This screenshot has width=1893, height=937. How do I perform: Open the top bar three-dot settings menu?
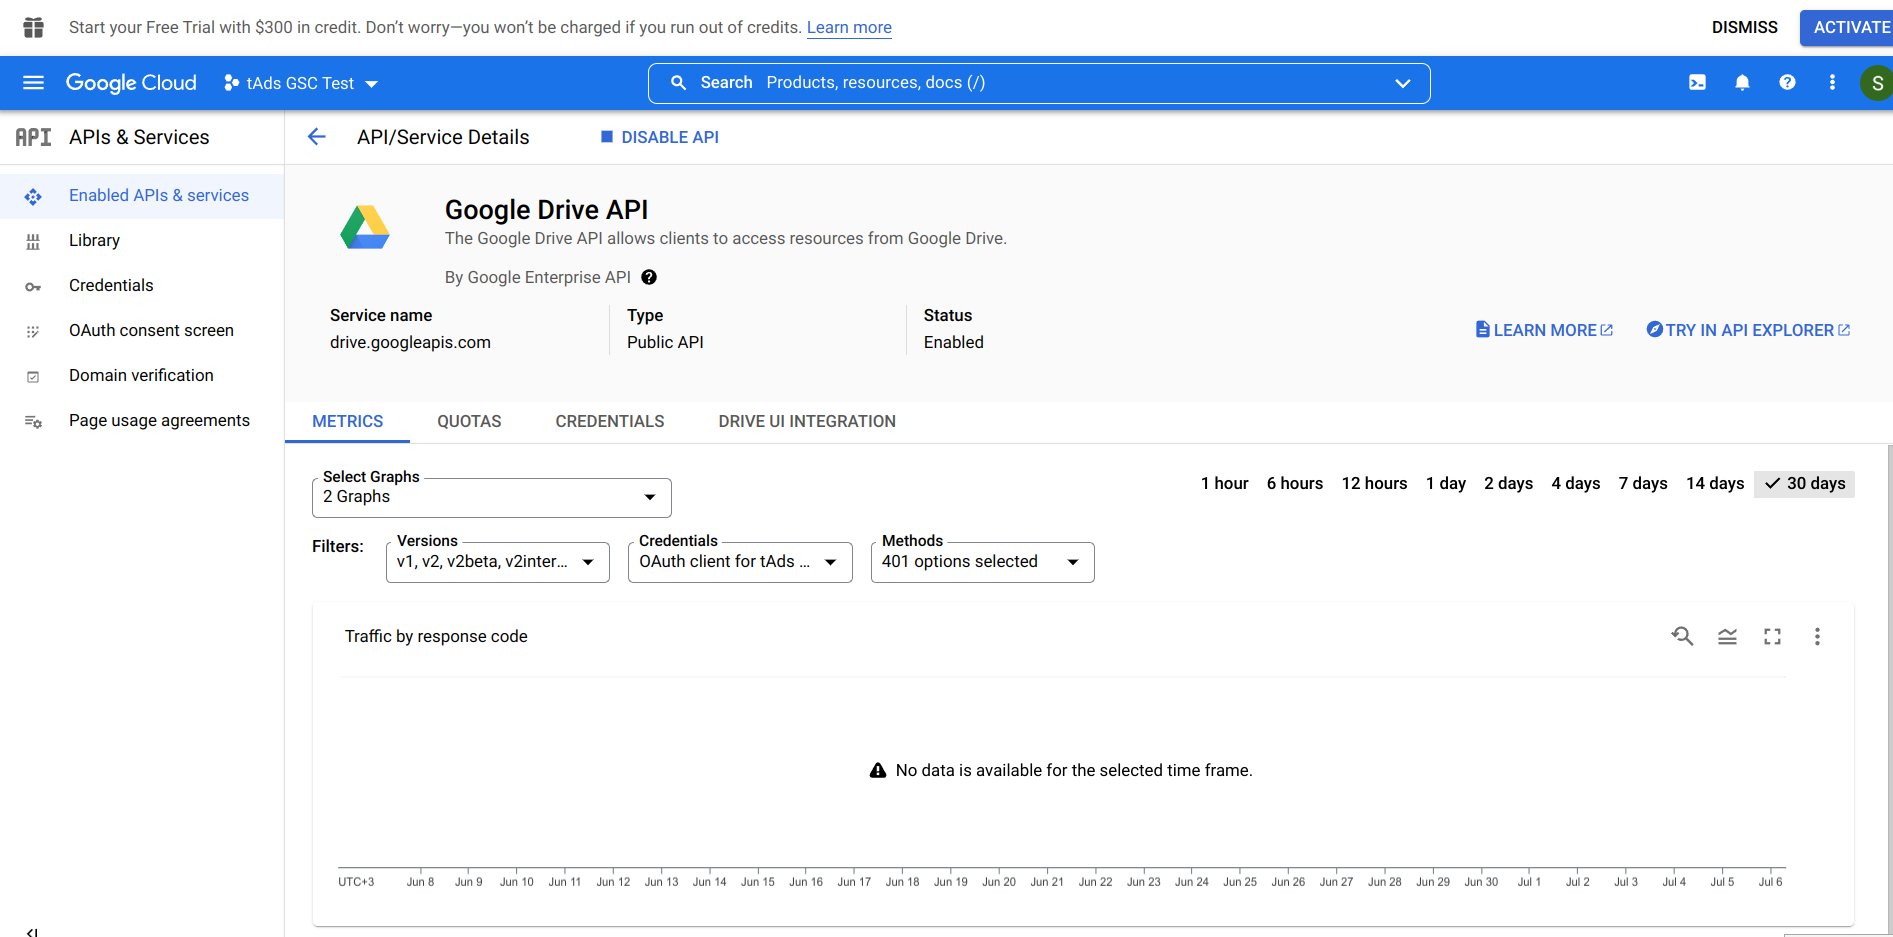[1832, 83]
